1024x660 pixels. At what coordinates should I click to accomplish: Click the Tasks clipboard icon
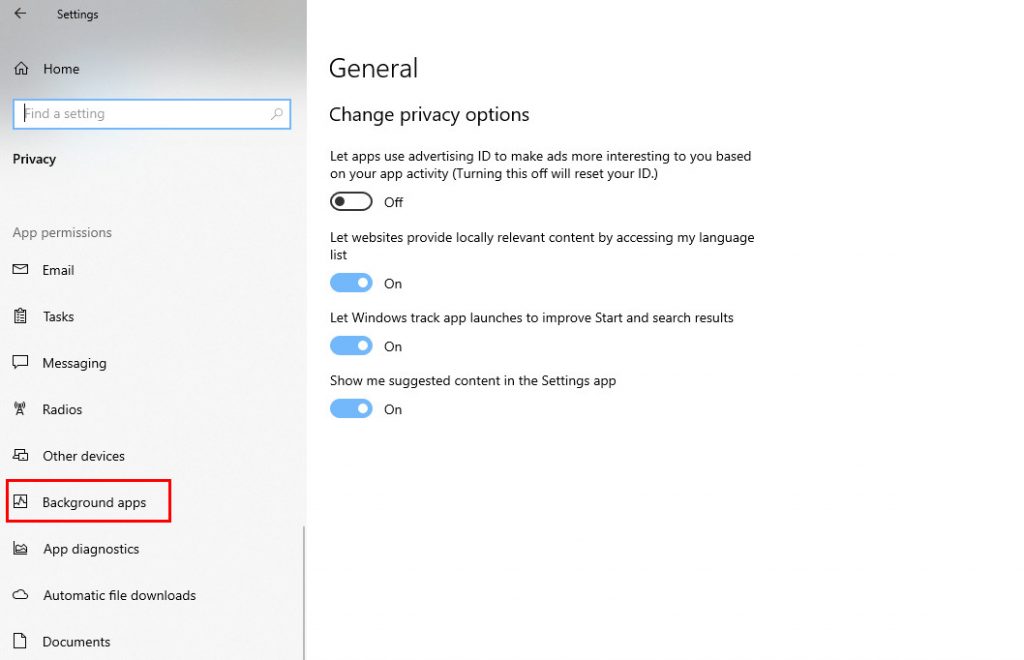20,316
